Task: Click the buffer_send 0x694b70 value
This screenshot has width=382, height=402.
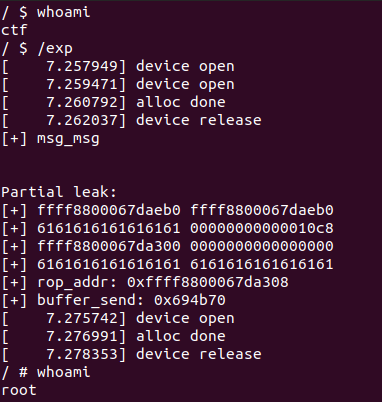Action: coord(190,300)
